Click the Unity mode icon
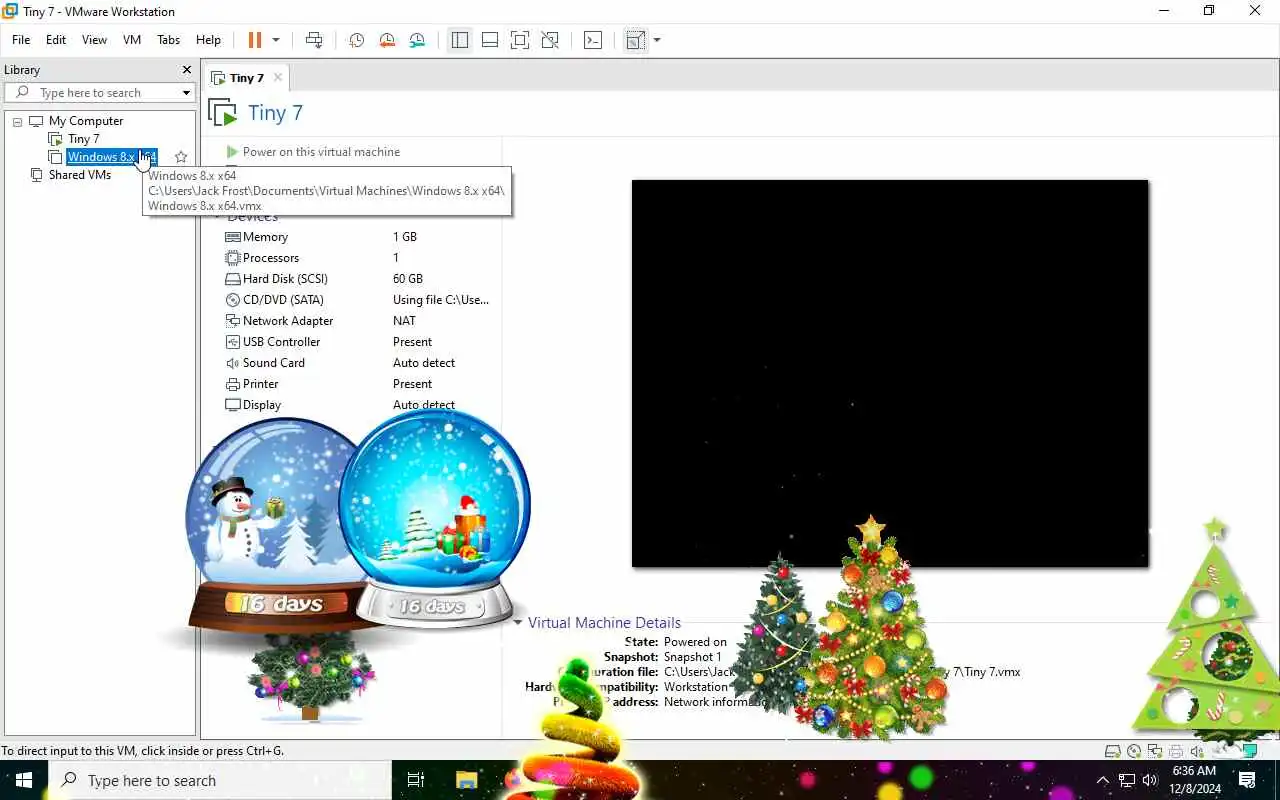1280x800 pixels. pyautogui.click(x=550, y=40)
